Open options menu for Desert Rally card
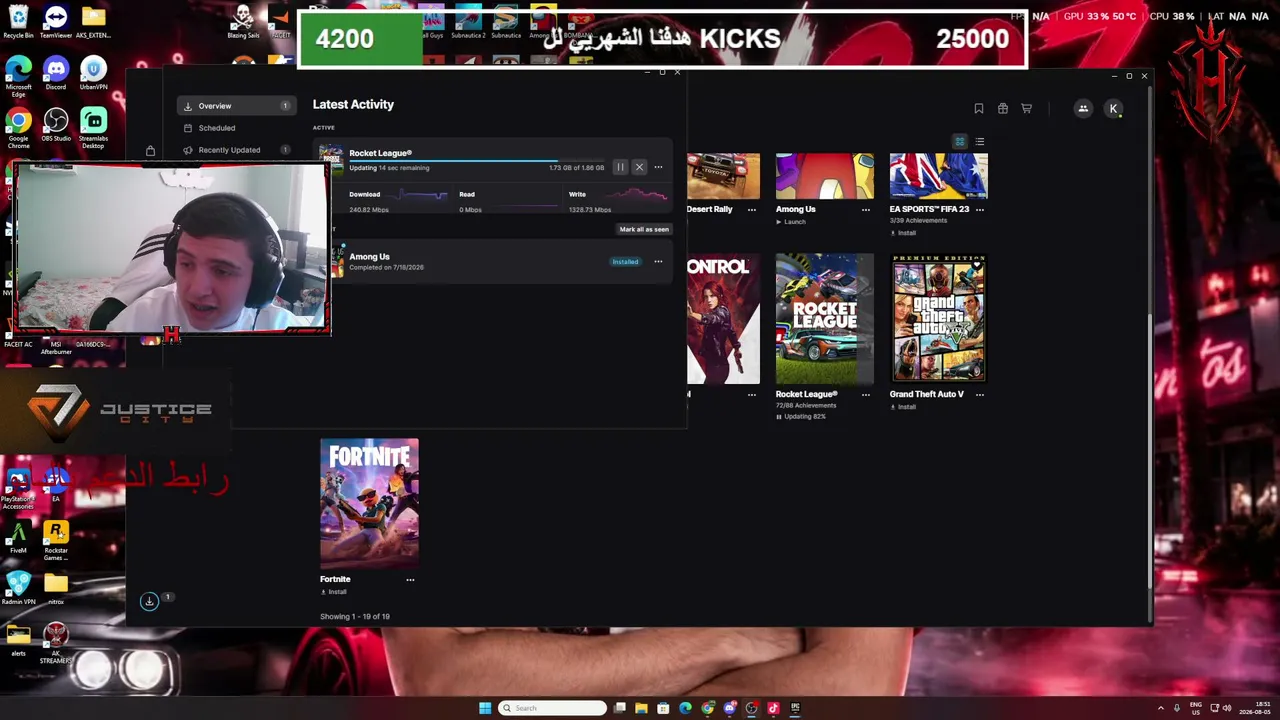 752,210
